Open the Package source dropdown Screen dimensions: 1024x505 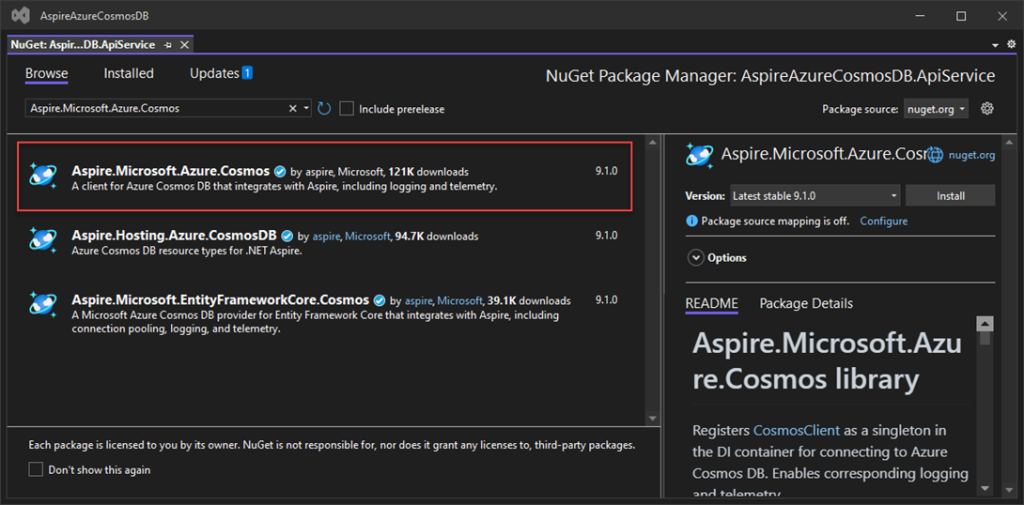[x=936, y=108]
